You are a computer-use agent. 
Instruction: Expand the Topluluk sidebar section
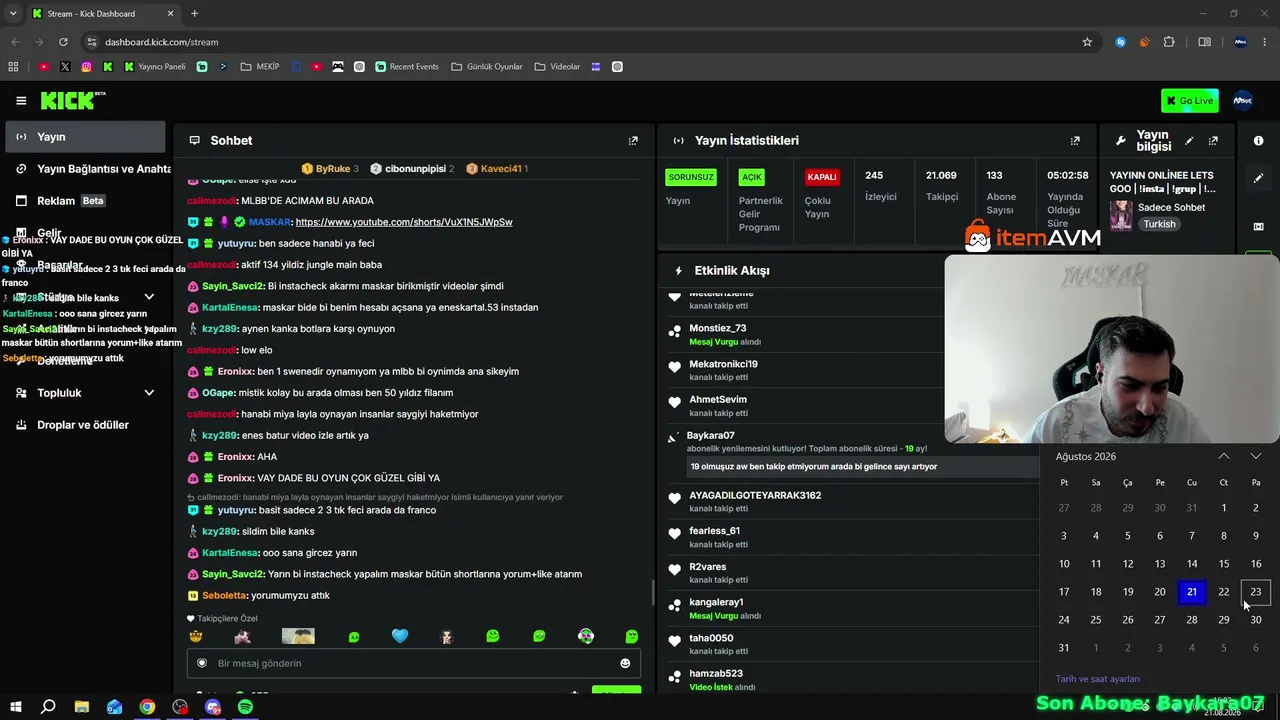(149, 393)
